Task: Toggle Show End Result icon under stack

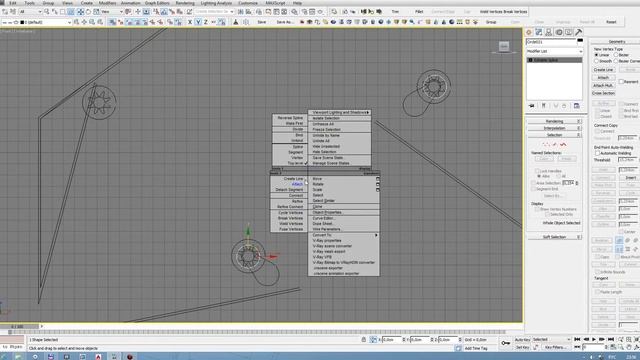Action: pyautogui.click(x=544, y=106)
